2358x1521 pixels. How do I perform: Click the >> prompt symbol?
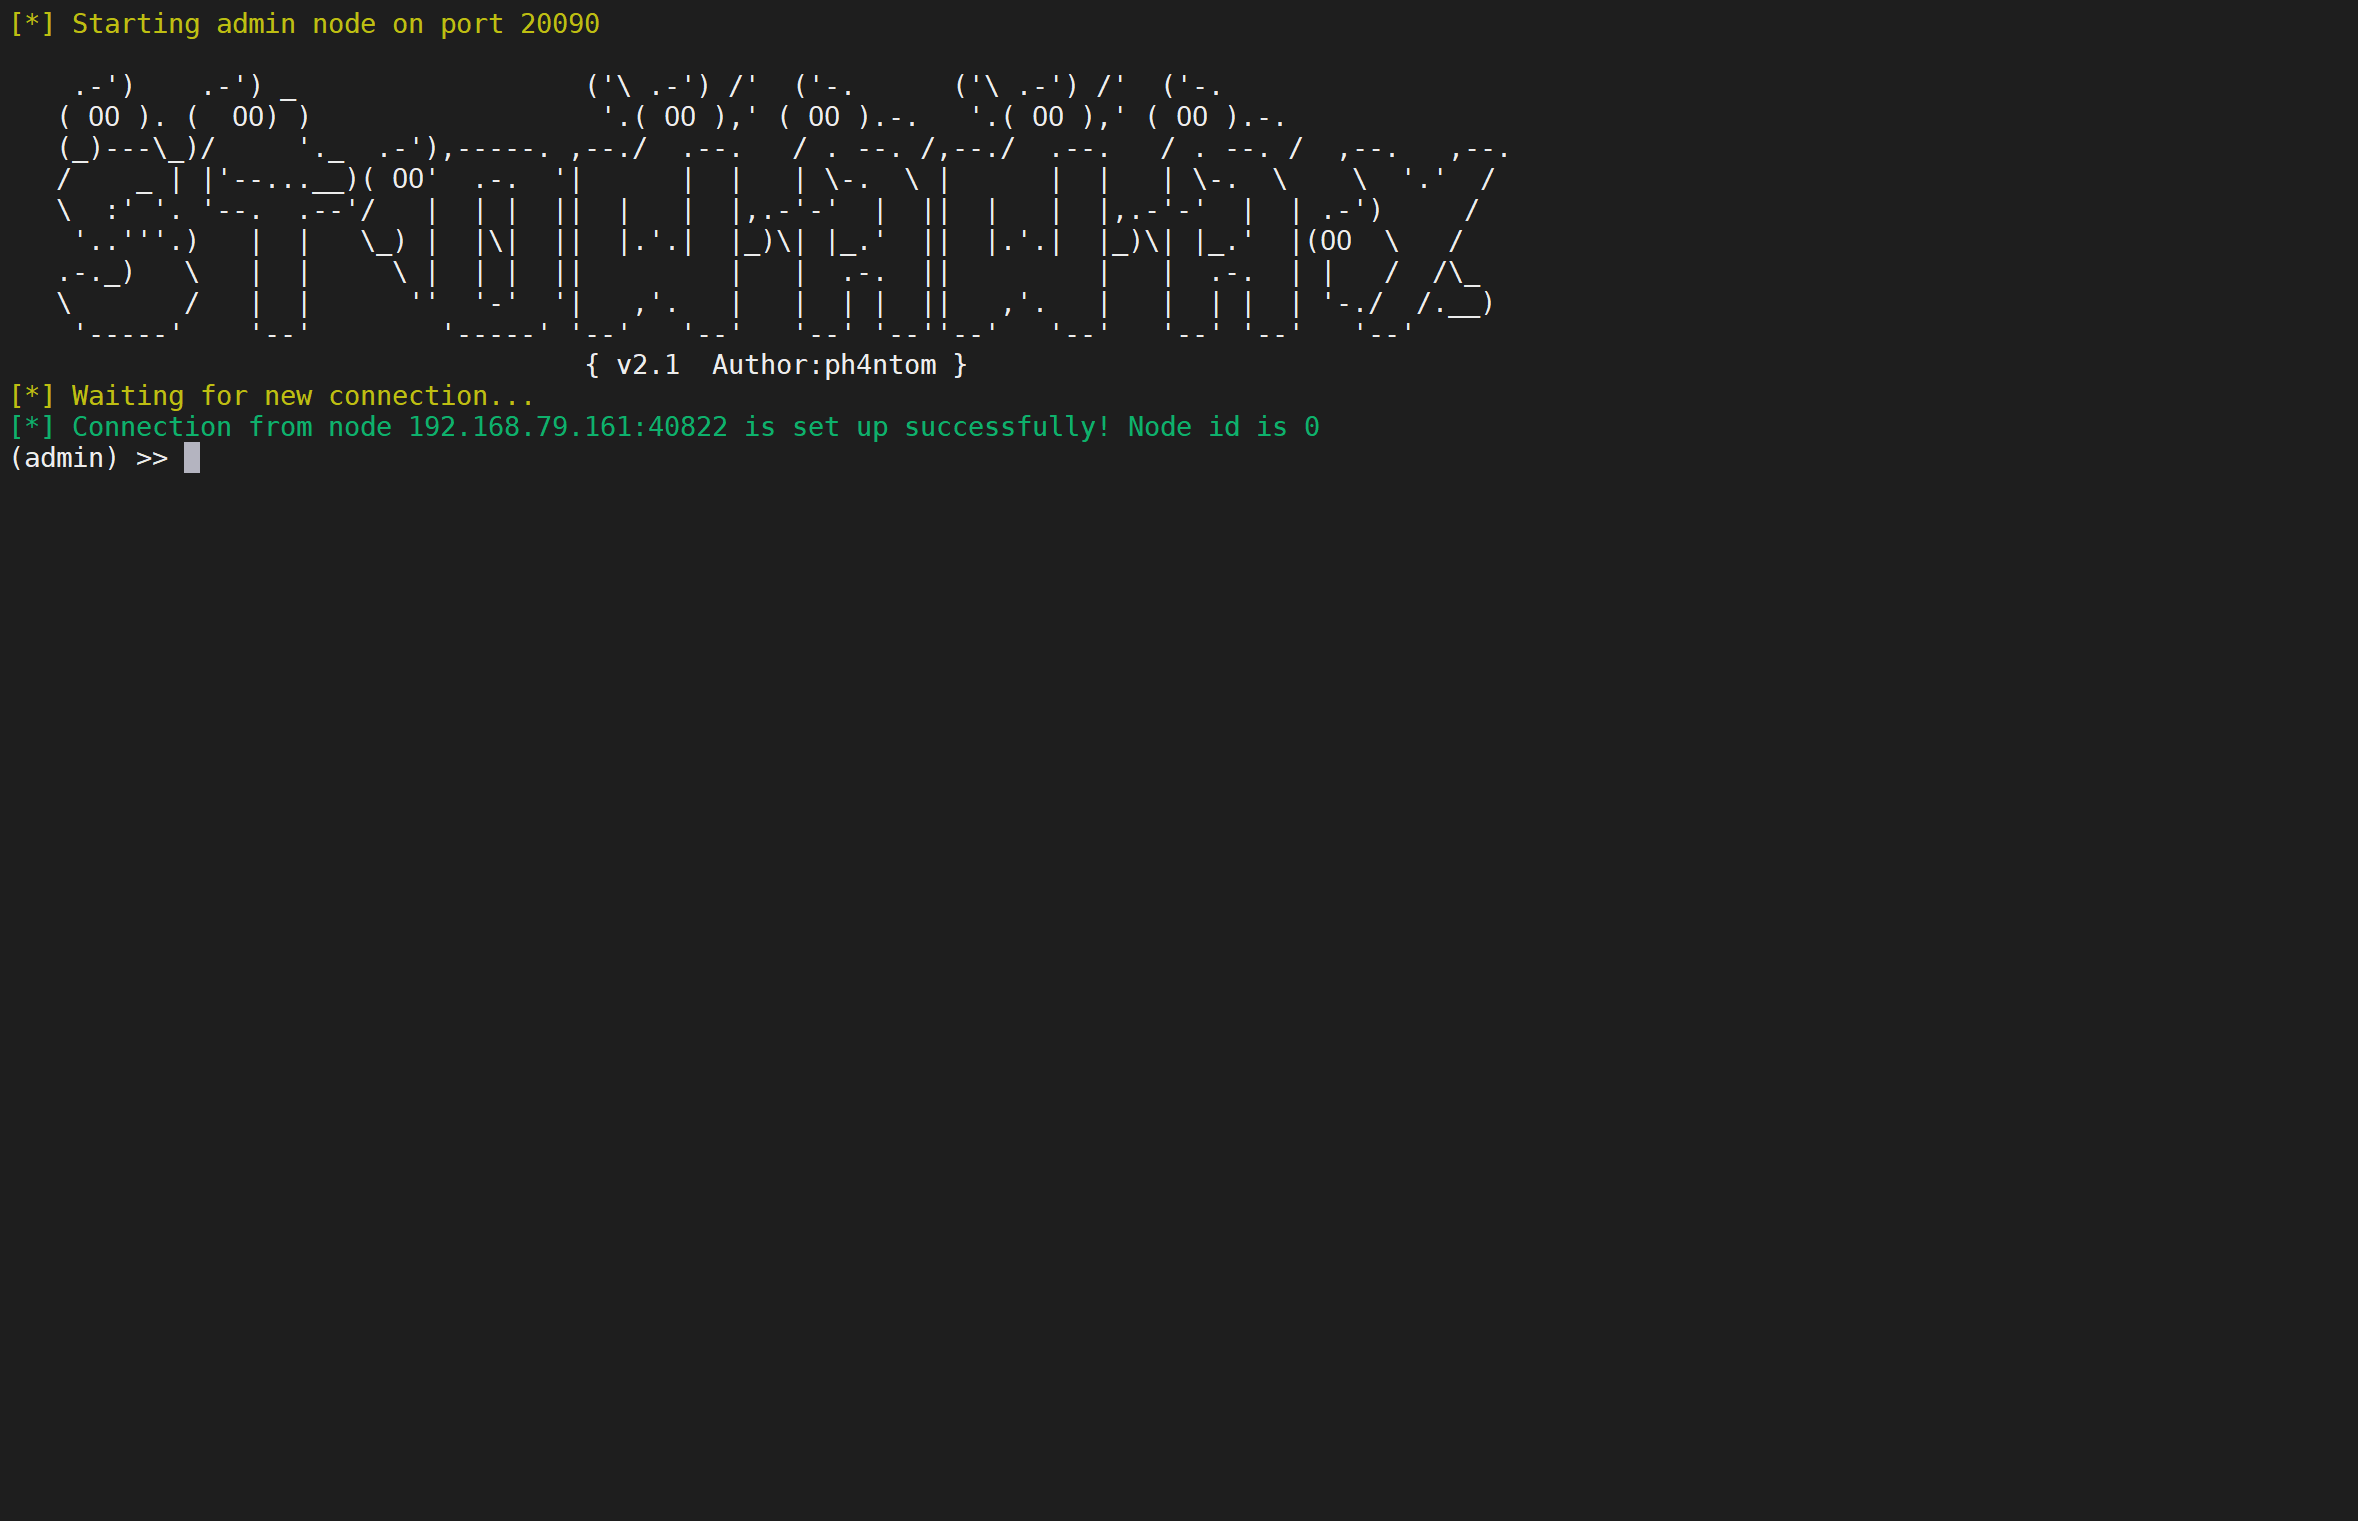152,458
